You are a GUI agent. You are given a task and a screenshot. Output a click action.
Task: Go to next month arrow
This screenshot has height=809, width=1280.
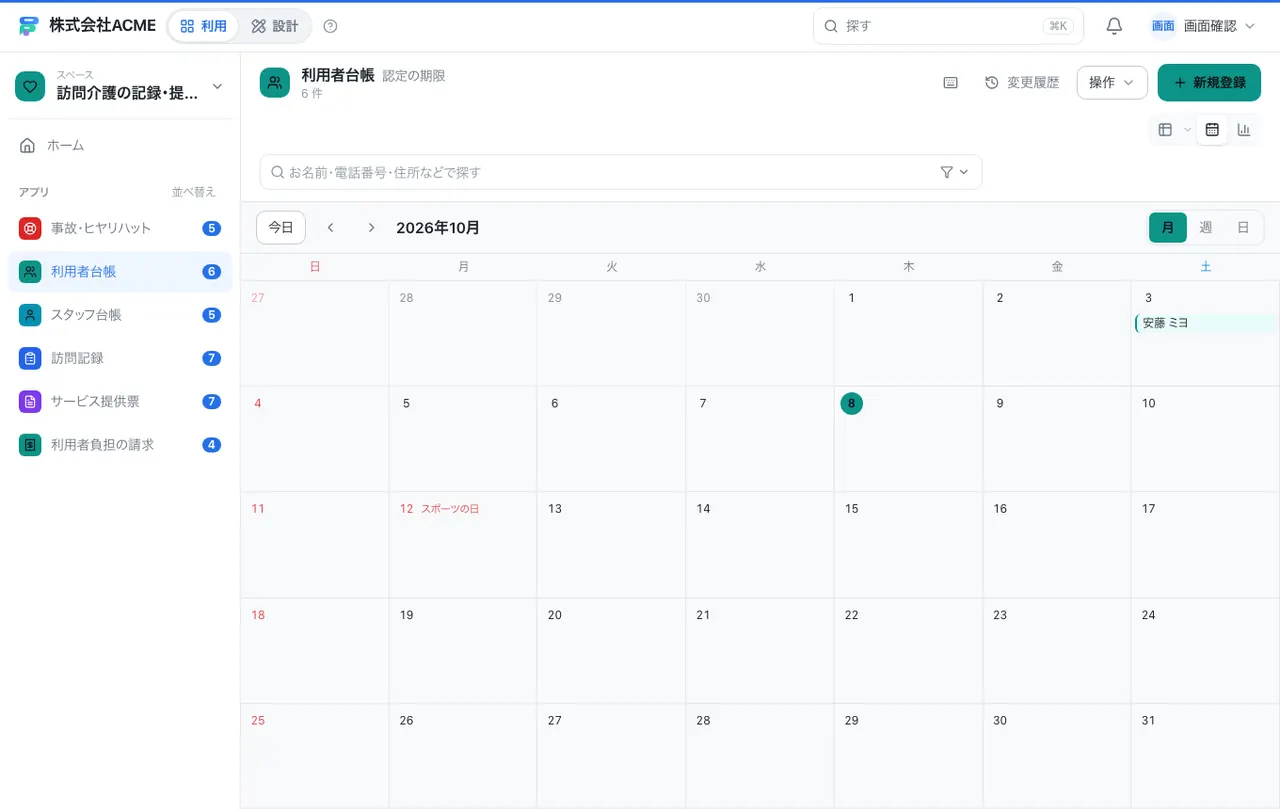point(371,227)
